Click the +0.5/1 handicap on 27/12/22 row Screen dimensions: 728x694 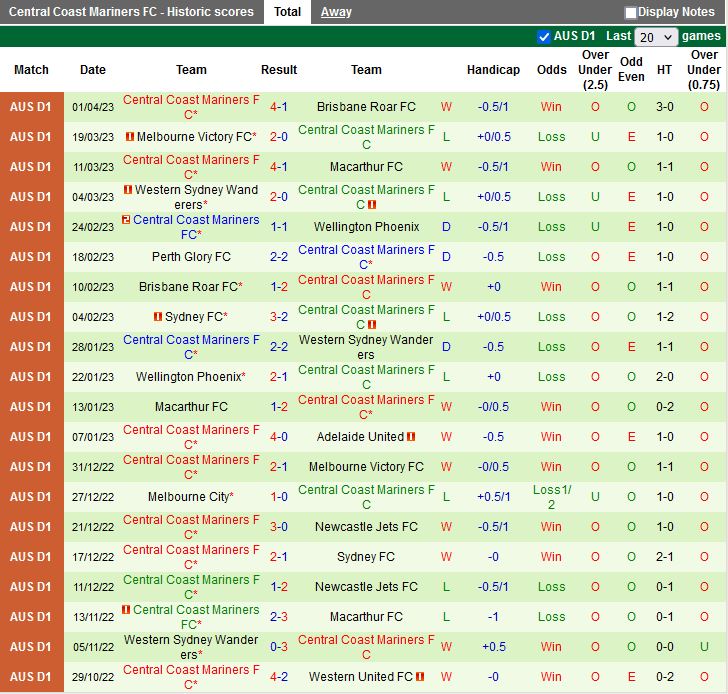[x=493, y=497]
